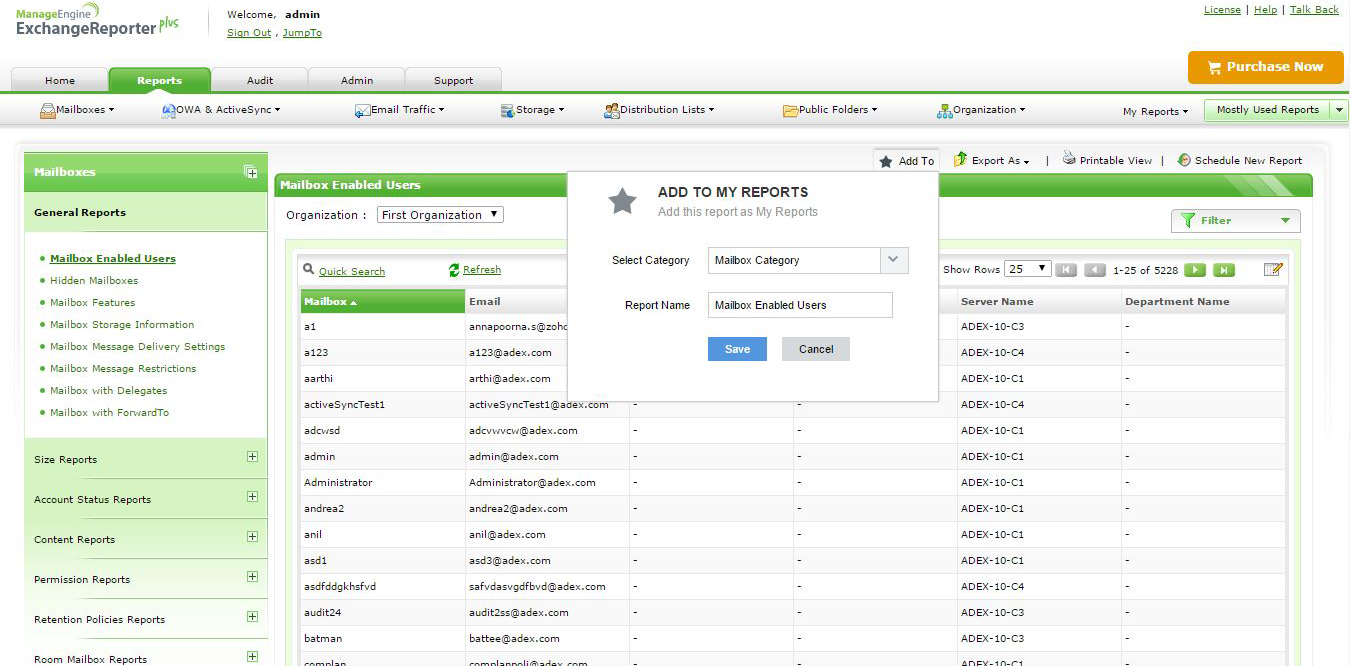
Task: Sort by Server Name column header
Action: pos(1039,301)
